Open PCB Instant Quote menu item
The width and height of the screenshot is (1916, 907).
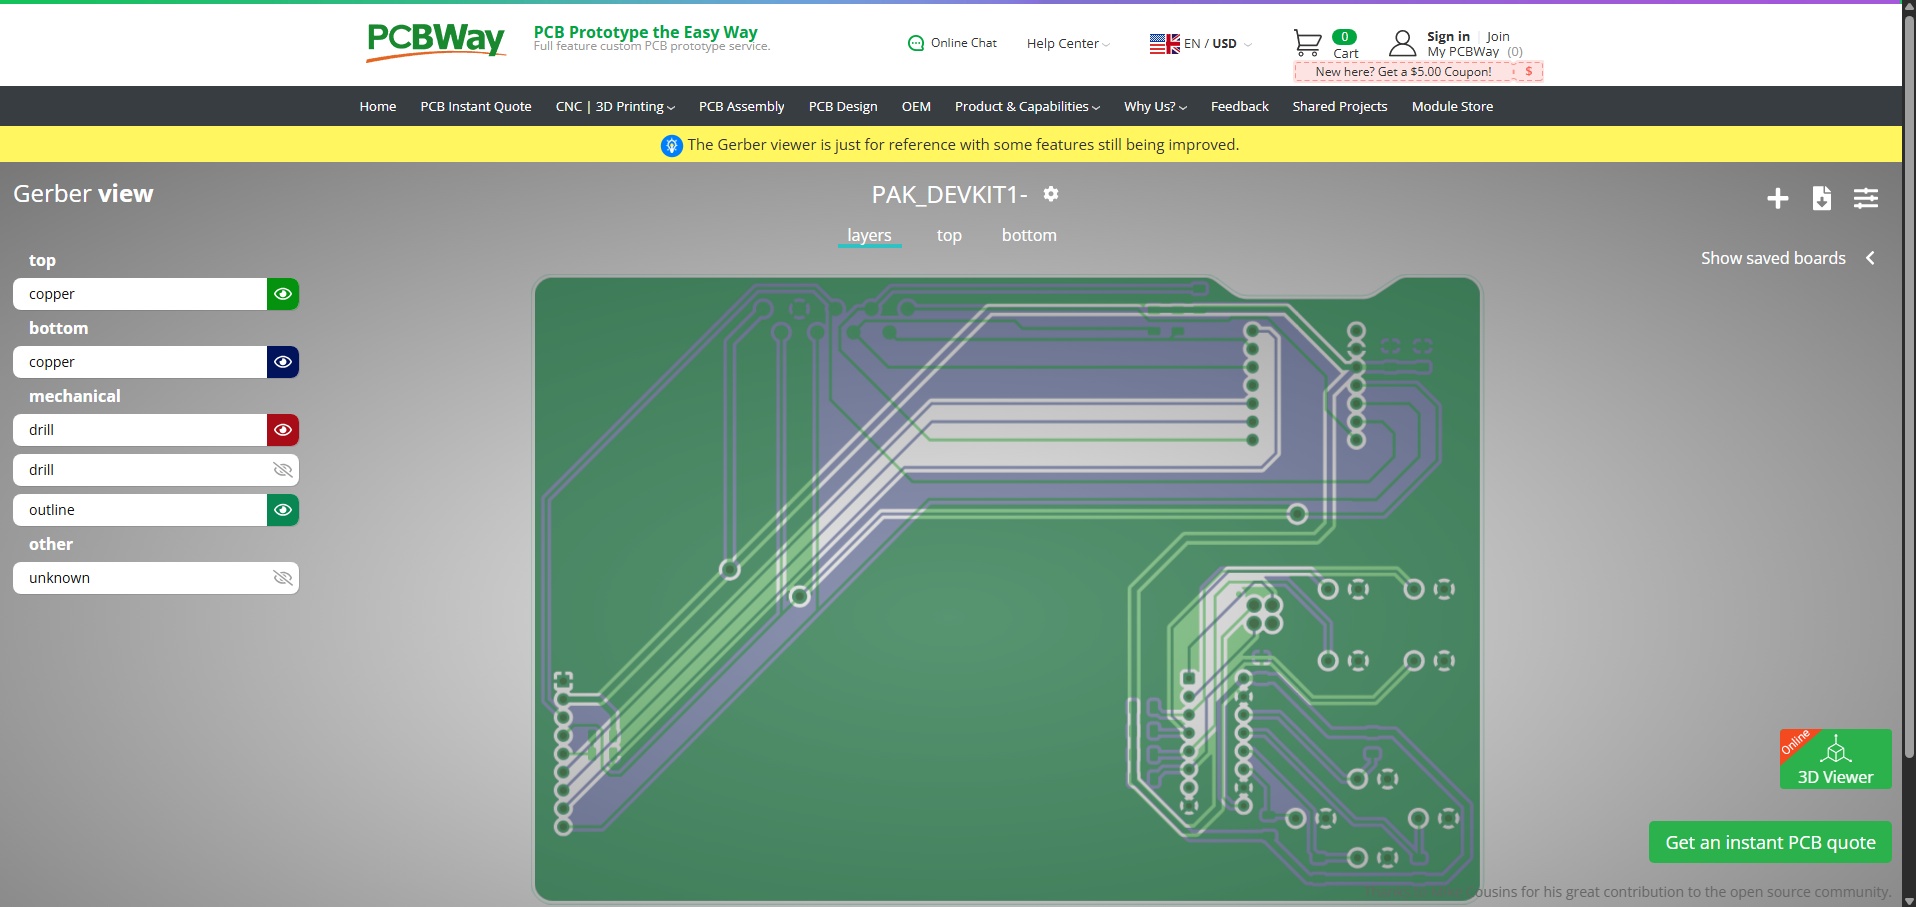pos(476,107)
